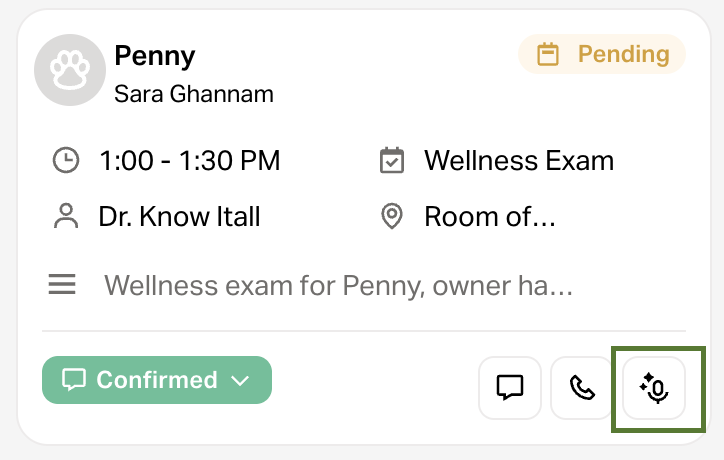
Task: Select owner name Sara Ghannam
Action: coord(194,94)
